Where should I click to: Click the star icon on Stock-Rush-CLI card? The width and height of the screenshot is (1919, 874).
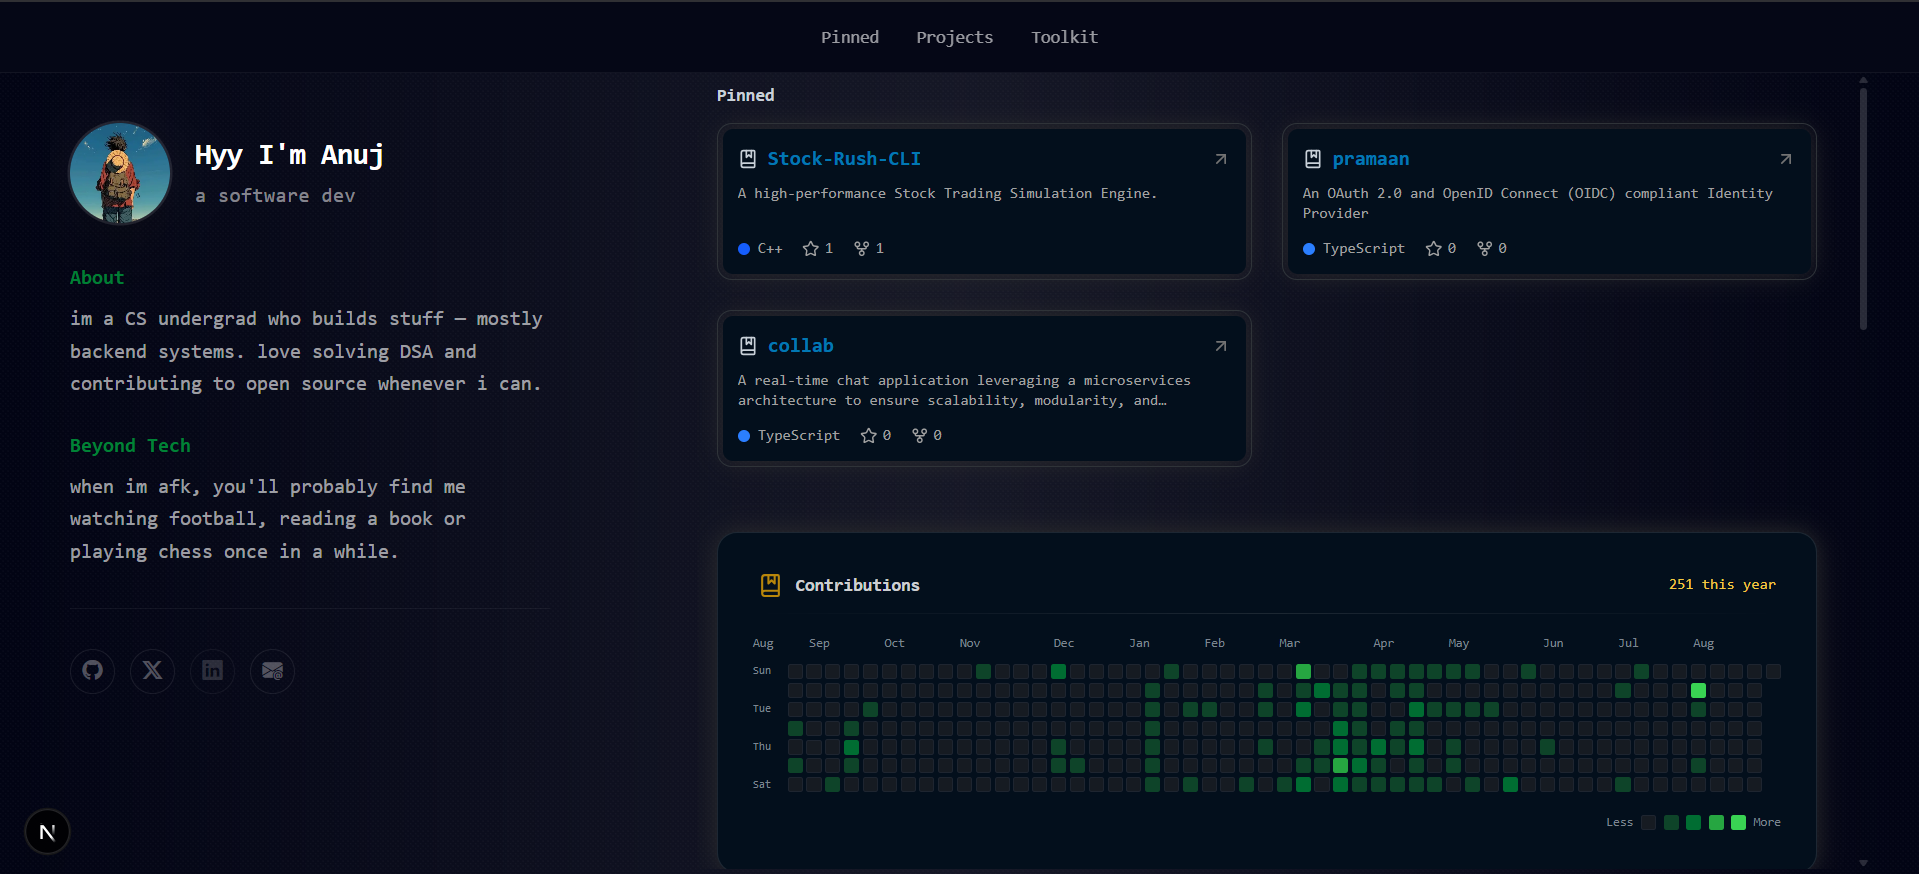click(811, 248)
